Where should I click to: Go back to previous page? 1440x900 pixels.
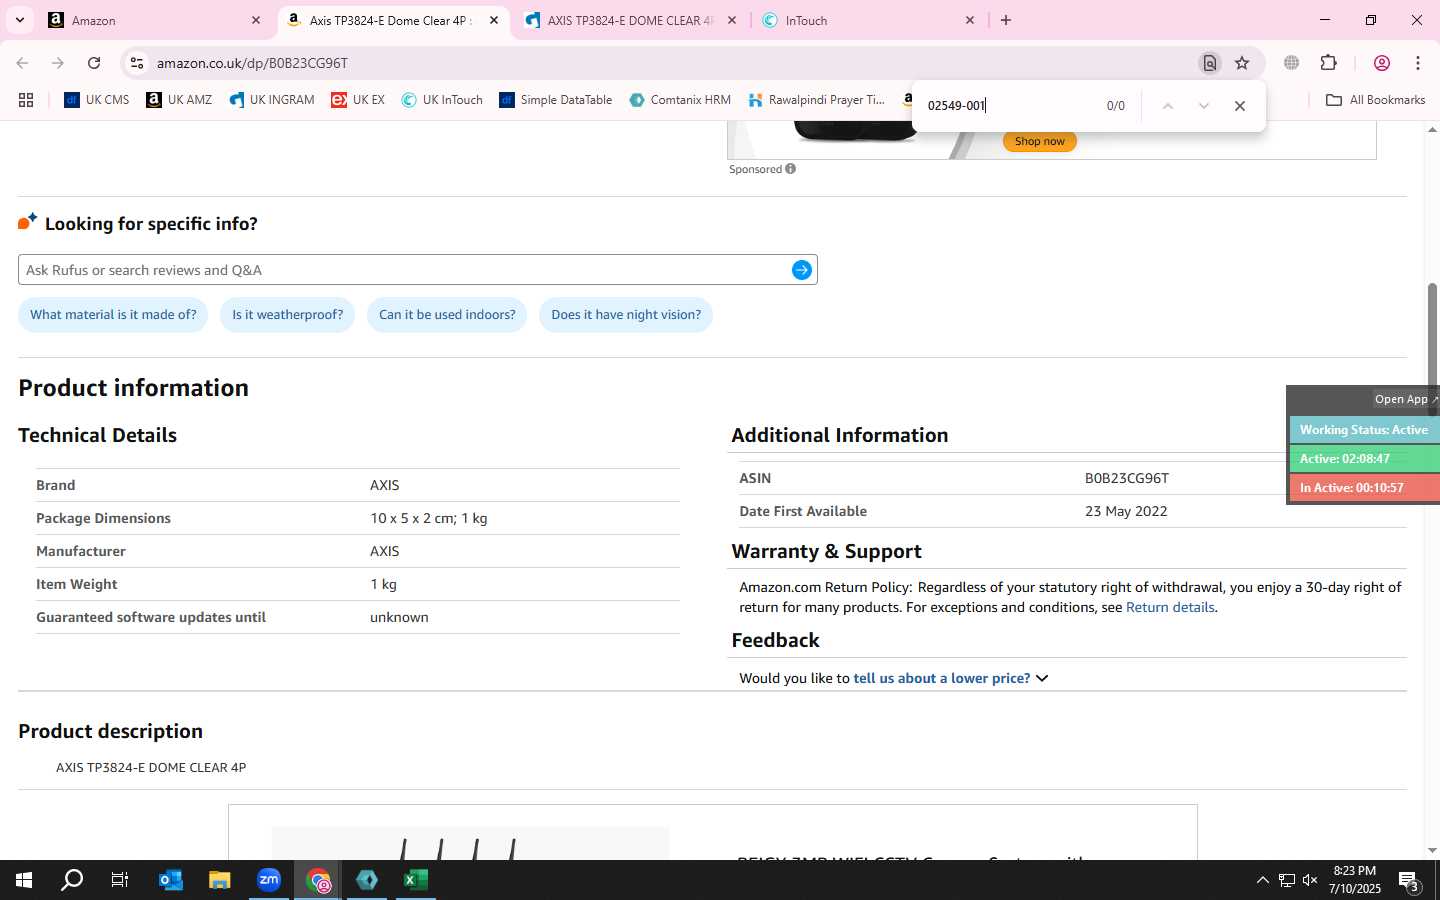pyautogui.click(x=22, y=63)
